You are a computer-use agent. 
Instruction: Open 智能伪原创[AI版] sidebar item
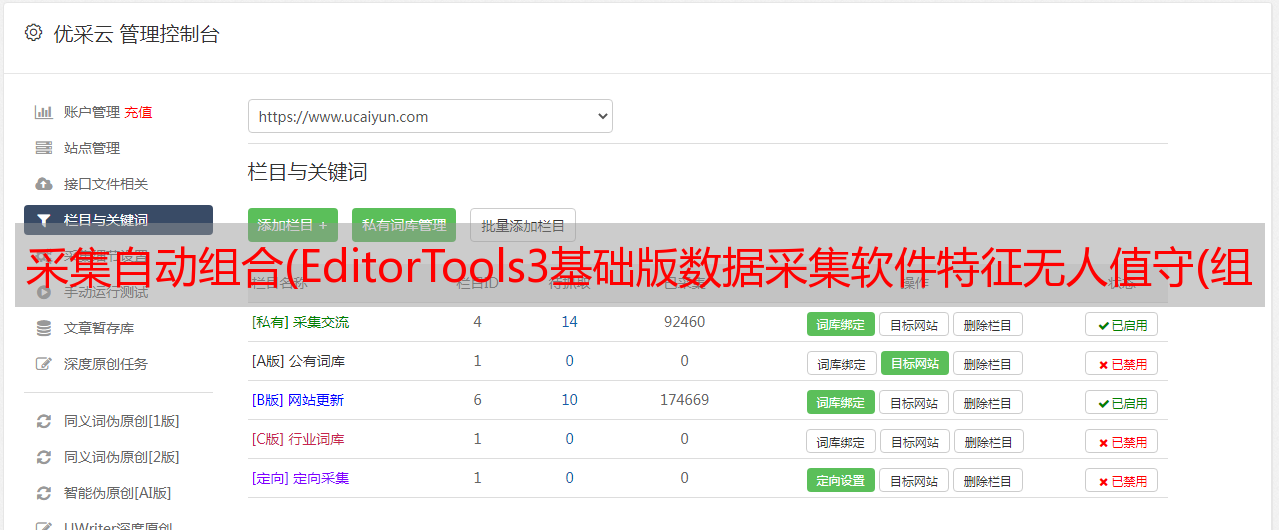(118, 493)
